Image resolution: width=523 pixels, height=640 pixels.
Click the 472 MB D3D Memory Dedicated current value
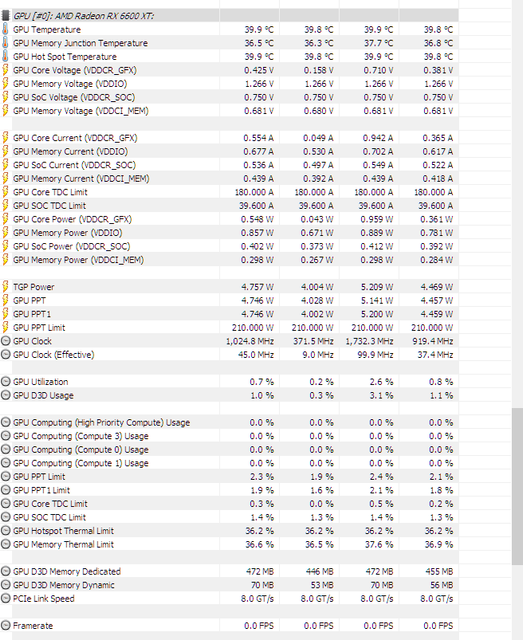pyautogui.click(x=260, y=571)
